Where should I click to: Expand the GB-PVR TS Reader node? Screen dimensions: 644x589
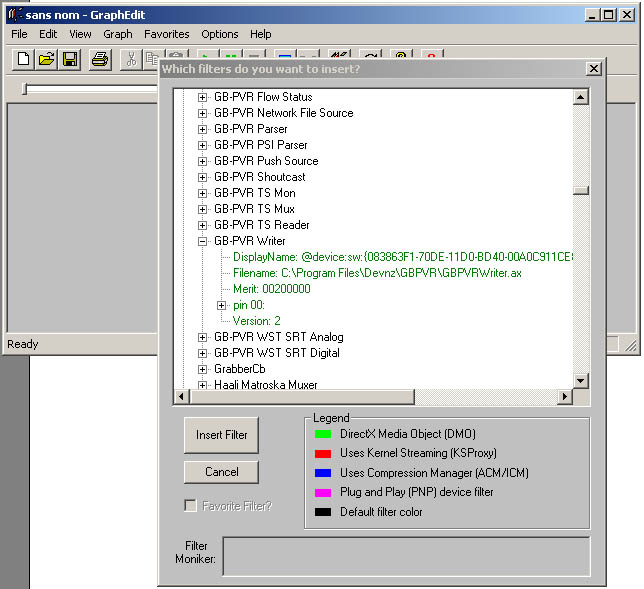pyautogui.click(x=203, y=225)
